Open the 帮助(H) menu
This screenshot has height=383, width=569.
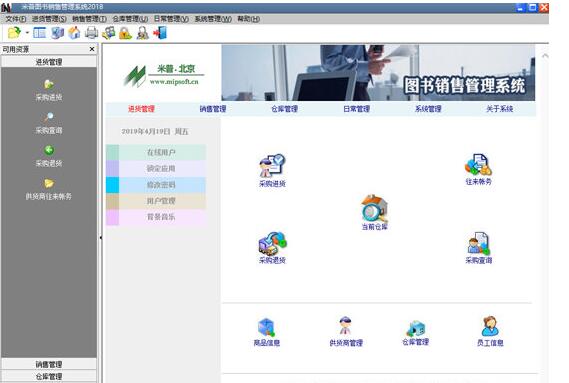pos(249,19)
